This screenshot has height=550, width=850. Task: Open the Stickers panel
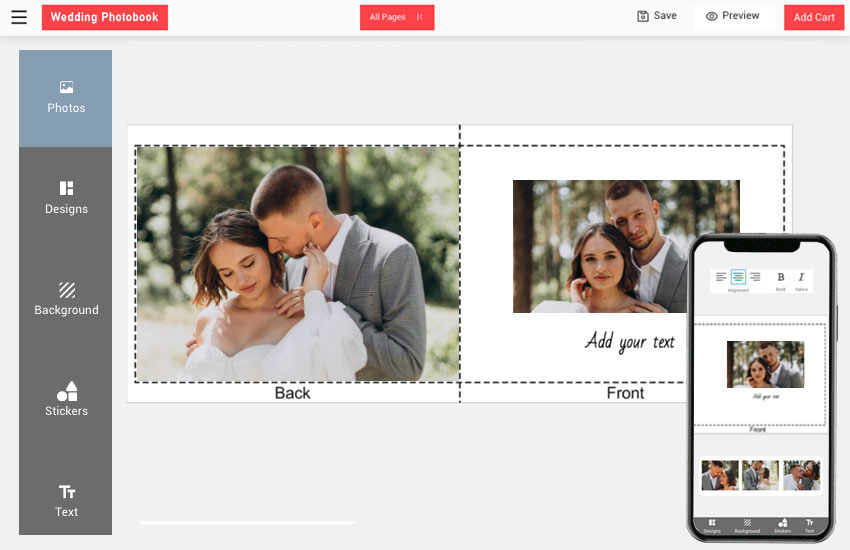tap(66, 399)
